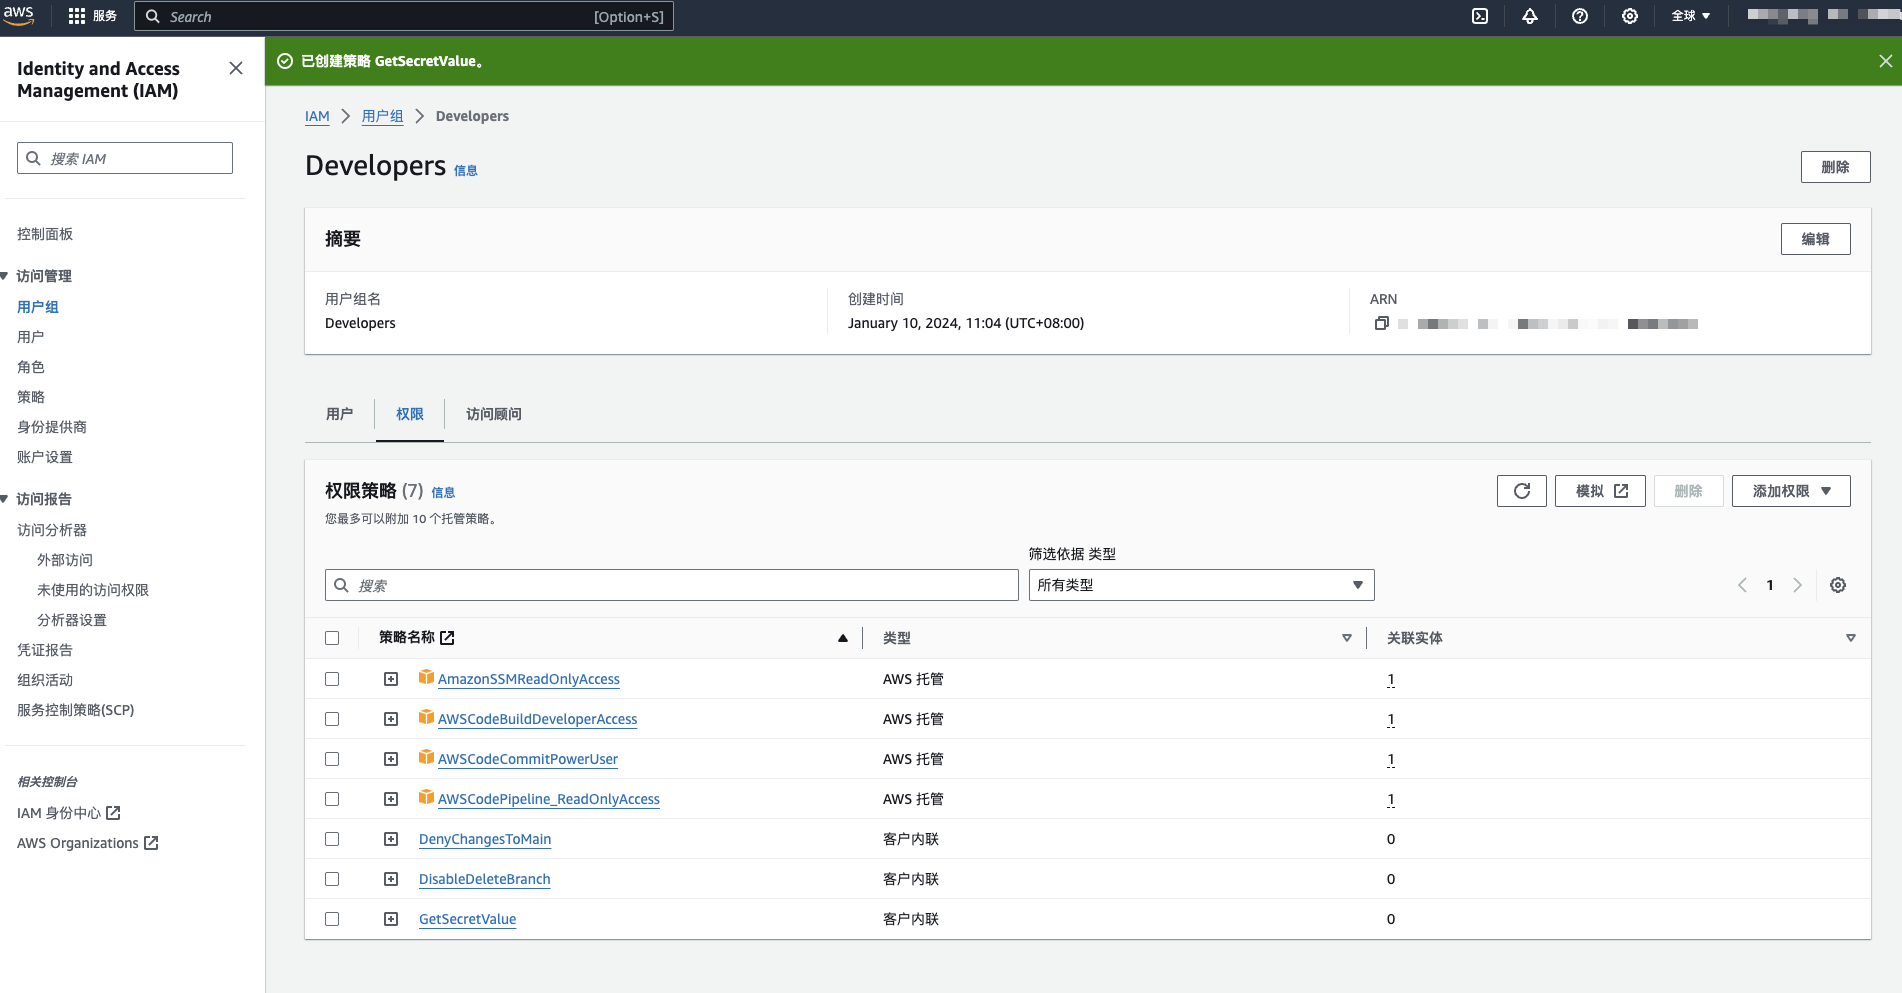
Task: Collapse the 访问管理 sidebar section
Action: coord(5,276)
